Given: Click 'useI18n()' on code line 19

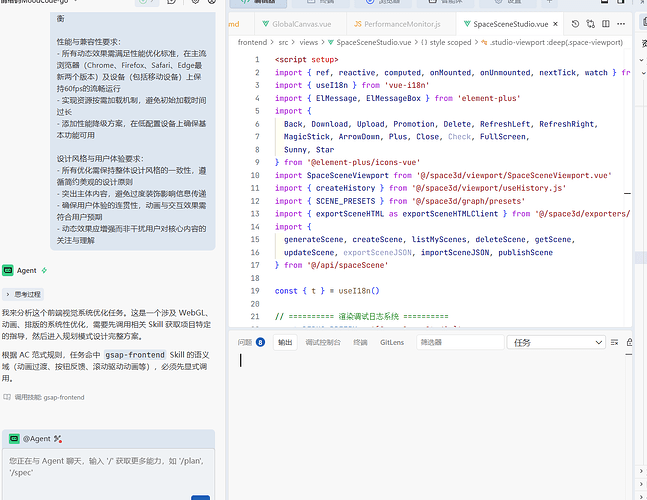Looking at the screenshot, I should (x=359, y=291).
